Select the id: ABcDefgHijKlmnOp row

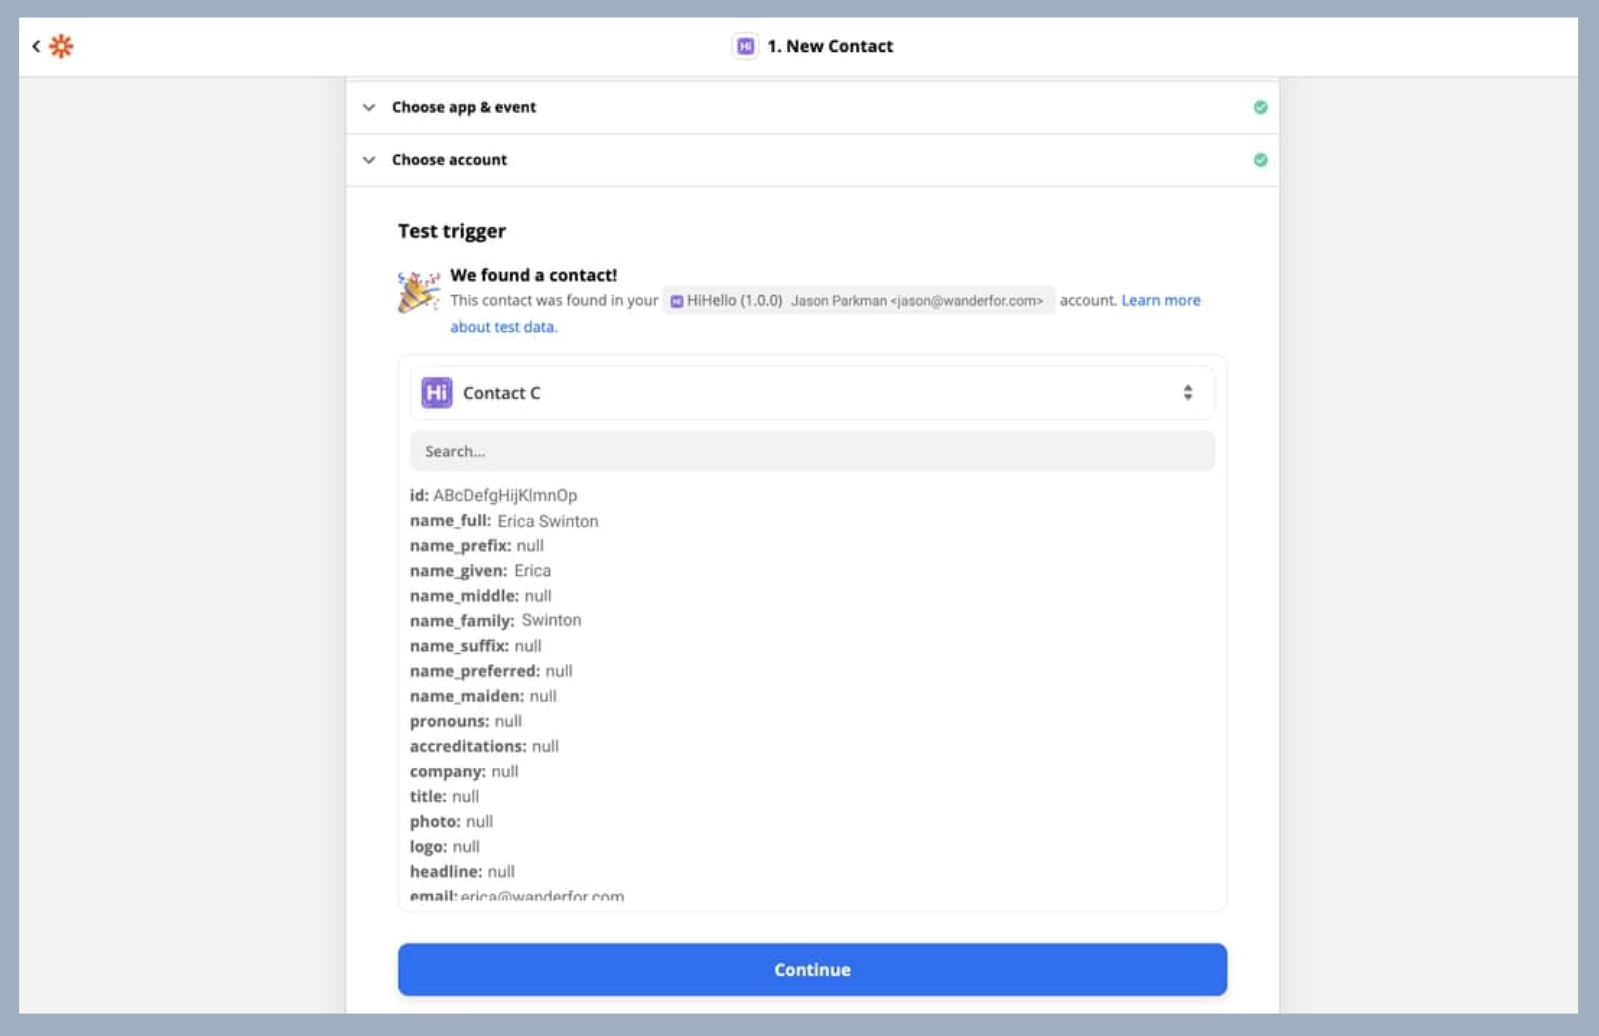[x=493, y=495]
